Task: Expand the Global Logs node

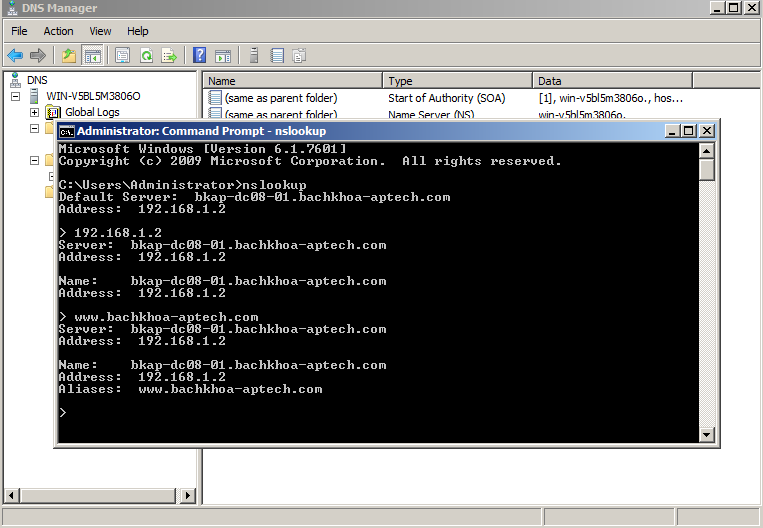Action: [35, 112]
